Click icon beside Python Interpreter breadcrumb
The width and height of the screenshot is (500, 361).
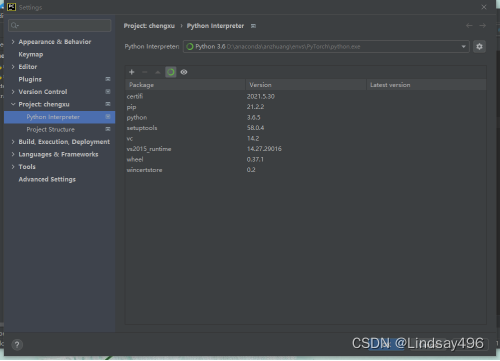(x=253, y=26)
